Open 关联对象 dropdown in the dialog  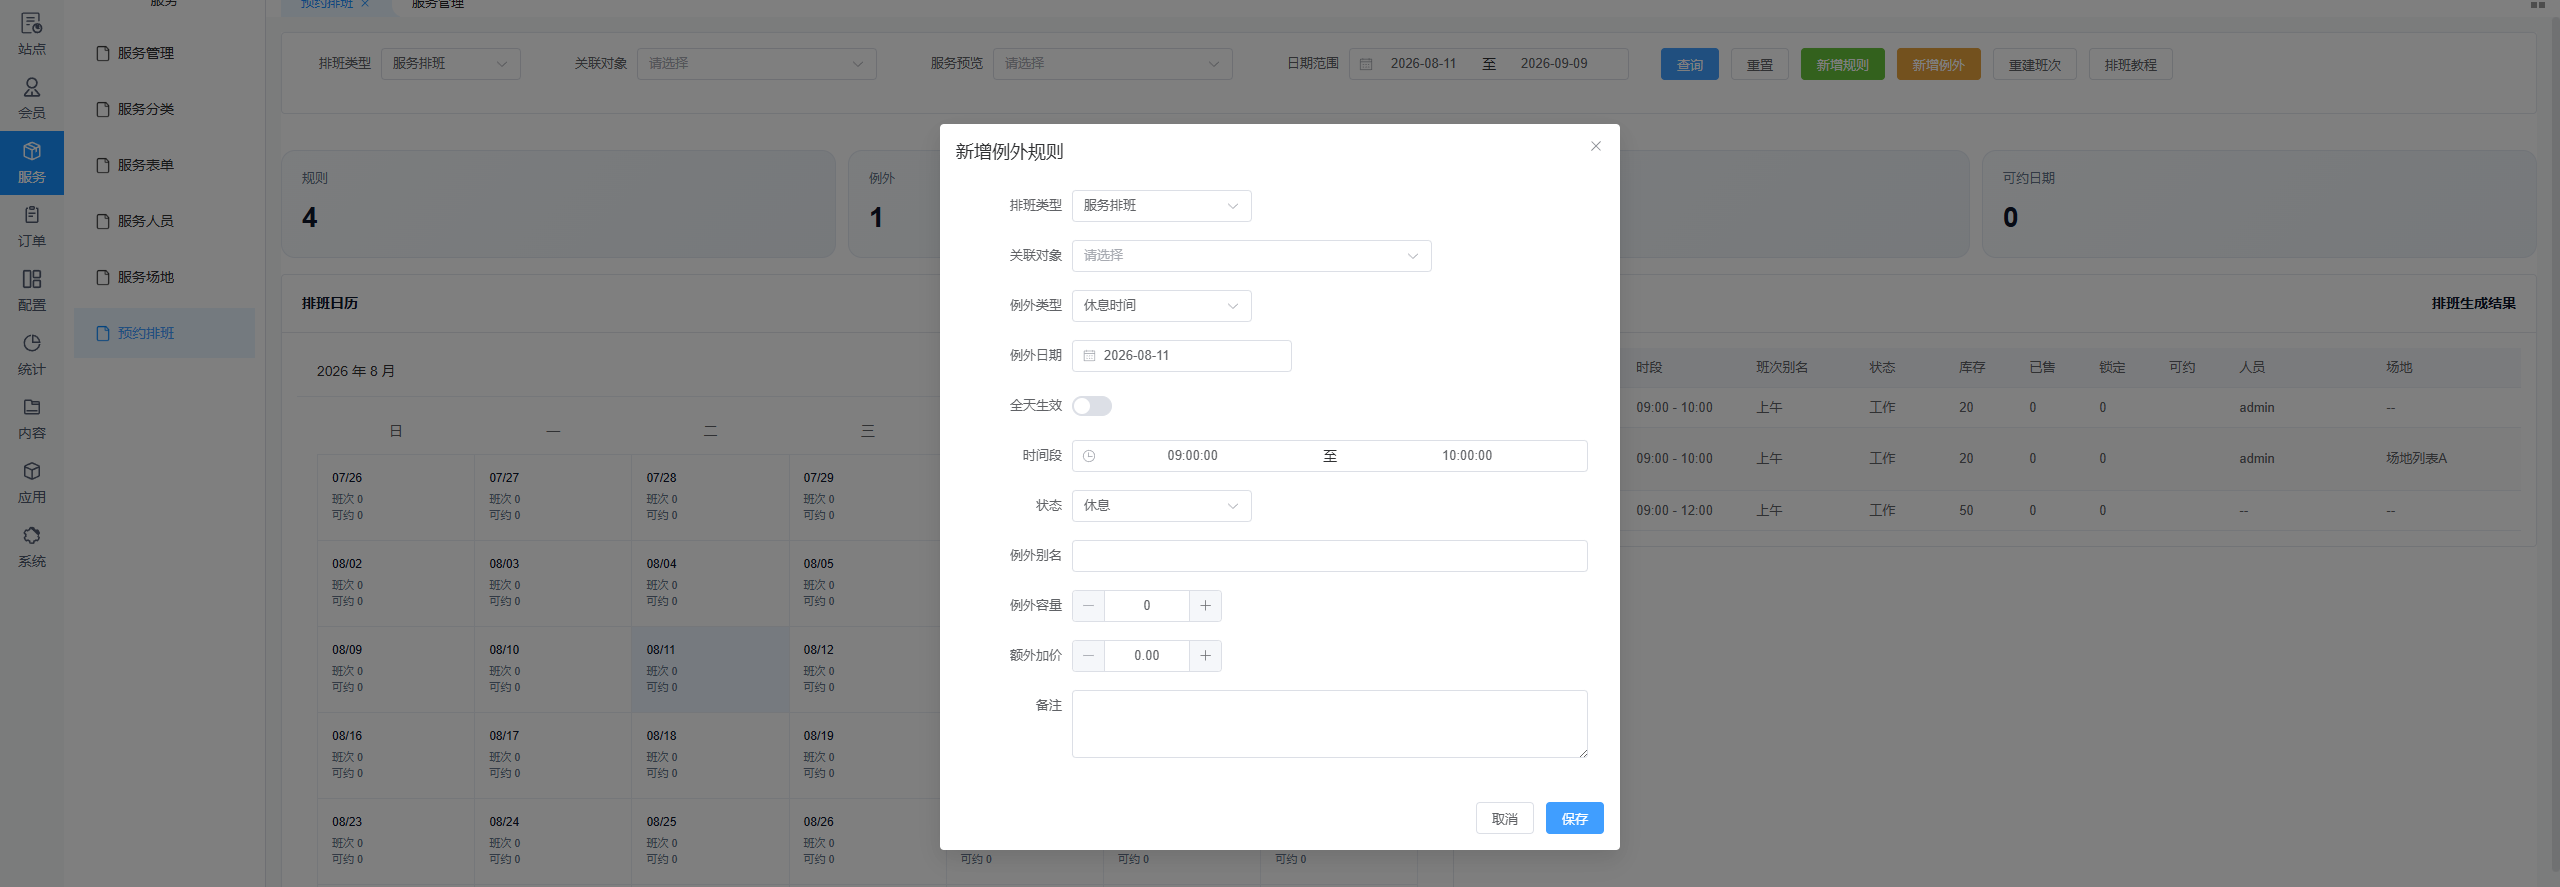pyautogui.click(x=1251, y=256)
